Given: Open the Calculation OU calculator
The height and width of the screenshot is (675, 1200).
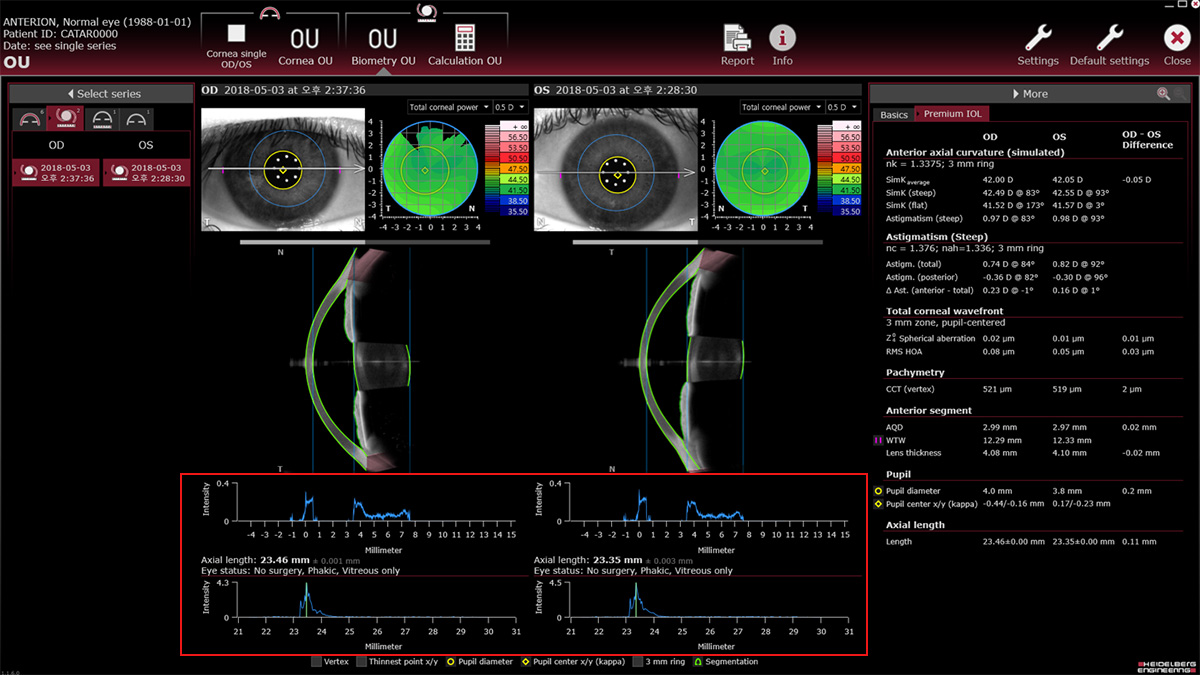Looking at the screenshot, I should click(464, 45).
